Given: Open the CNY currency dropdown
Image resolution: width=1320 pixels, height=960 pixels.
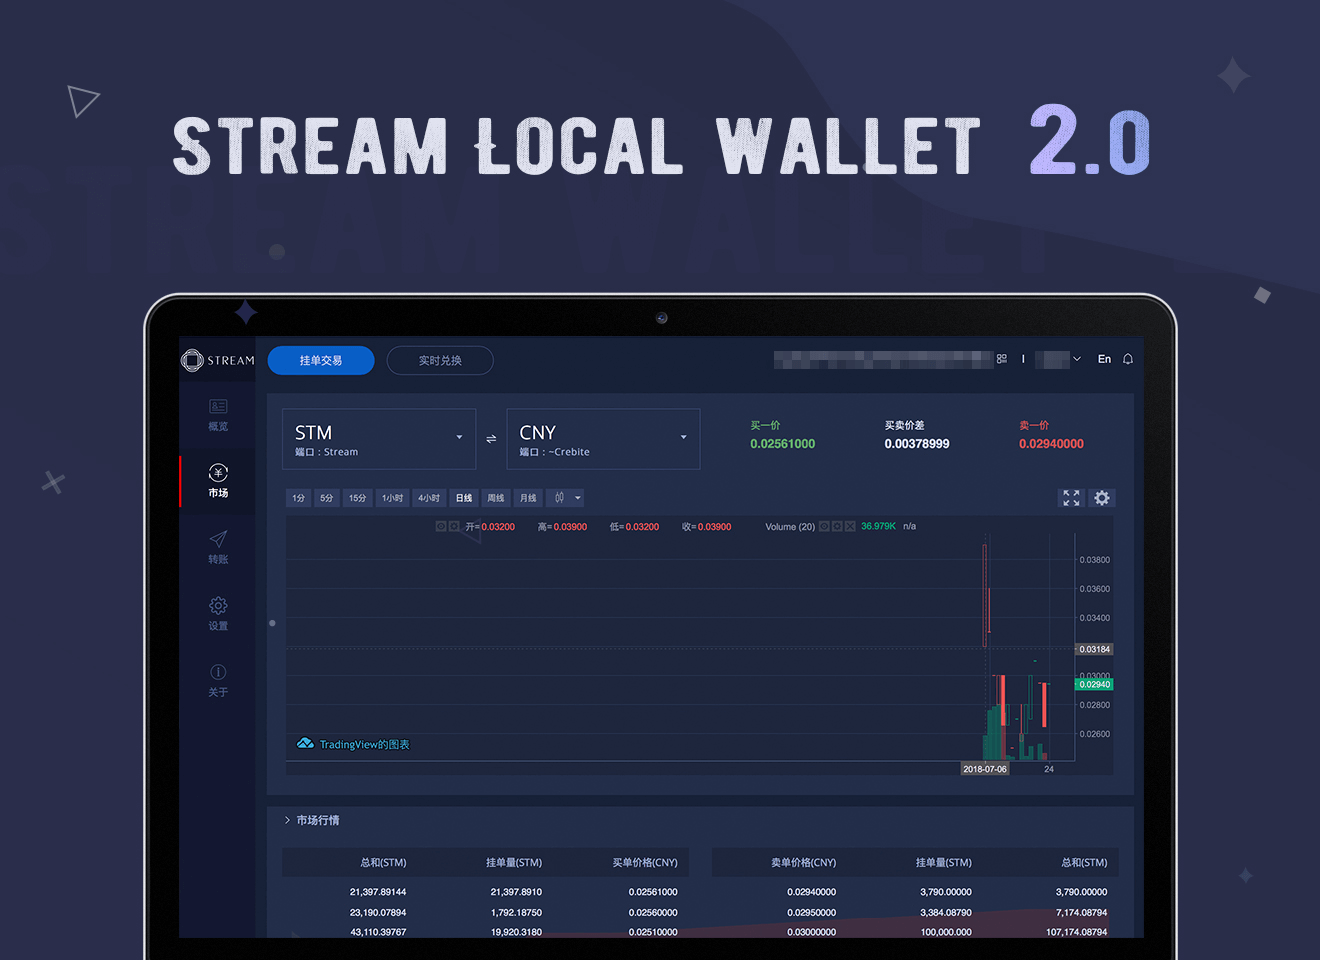Looking at the screenshot, I should pyautogui.click(x=603, y=439).
